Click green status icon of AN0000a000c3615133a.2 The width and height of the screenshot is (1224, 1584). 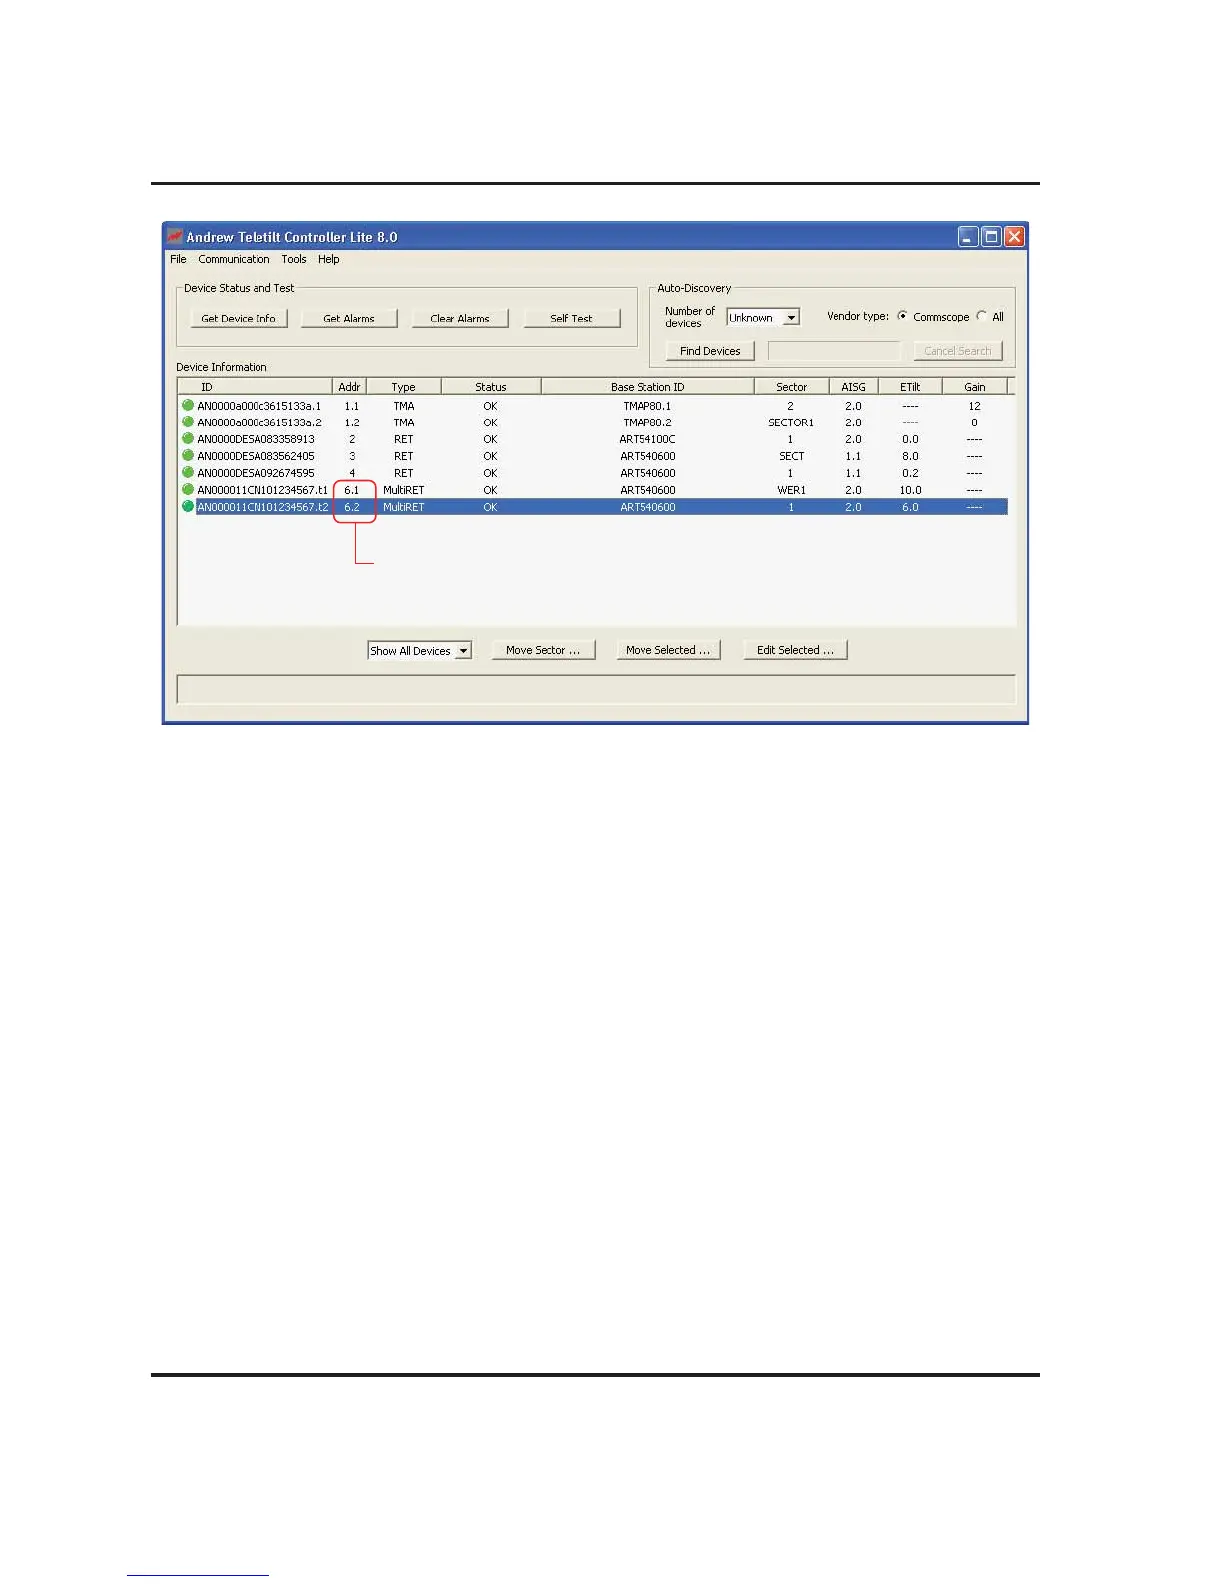(188, 422)
